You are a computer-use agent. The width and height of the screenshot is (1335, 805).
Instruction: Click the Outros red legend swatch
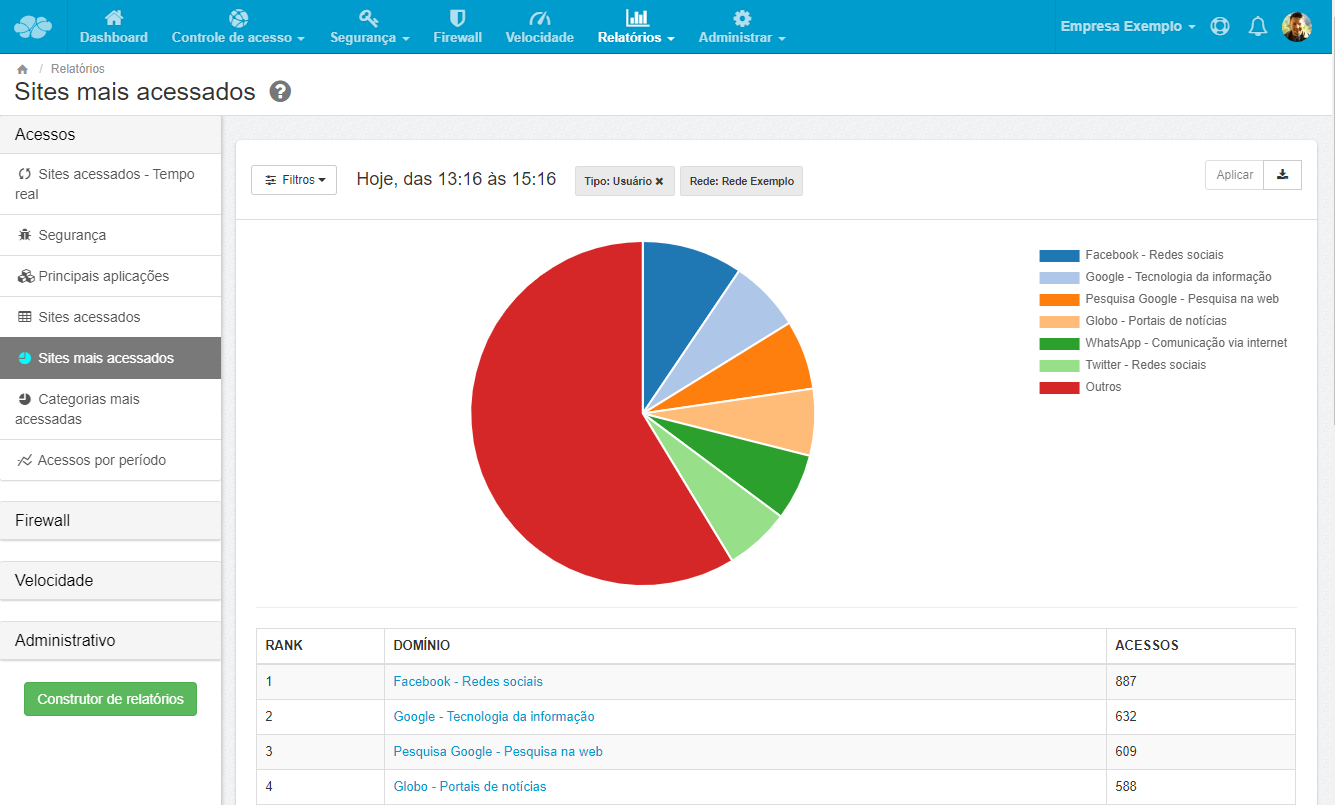pos(1059,388)
